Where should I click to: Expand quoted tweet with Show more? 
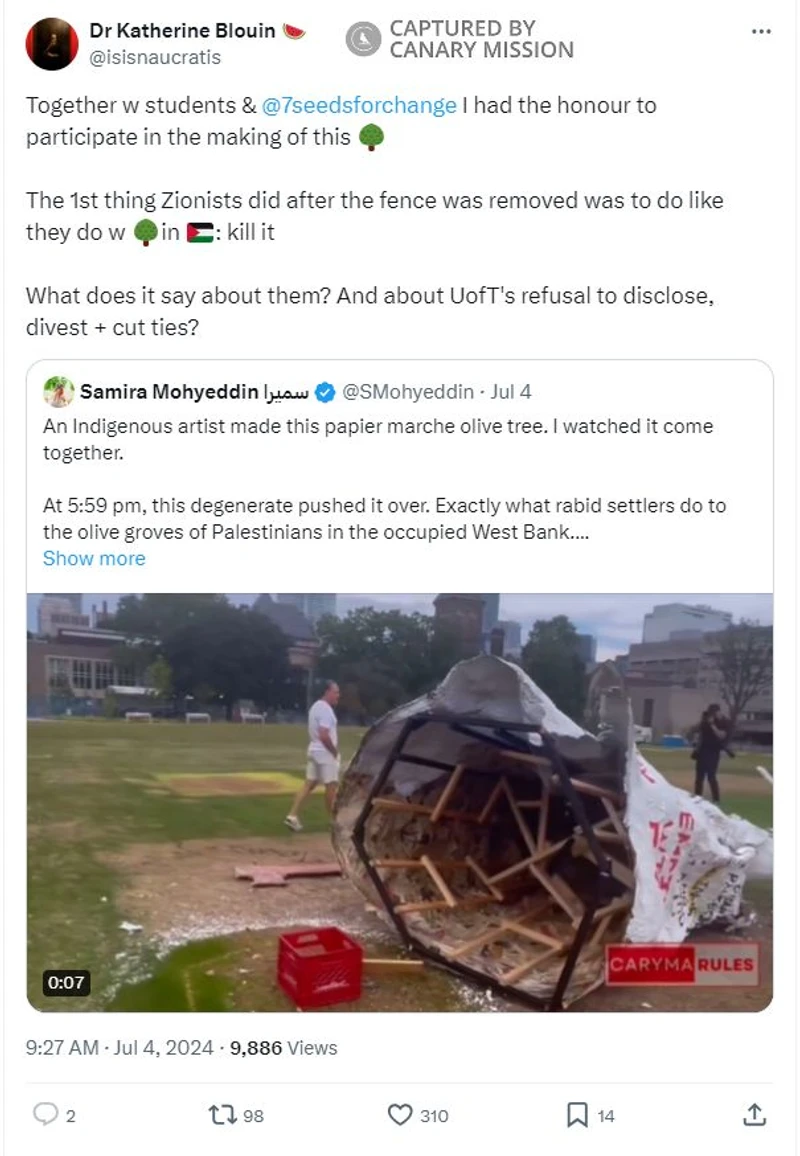pyautogui.click(x=94, y=558)
